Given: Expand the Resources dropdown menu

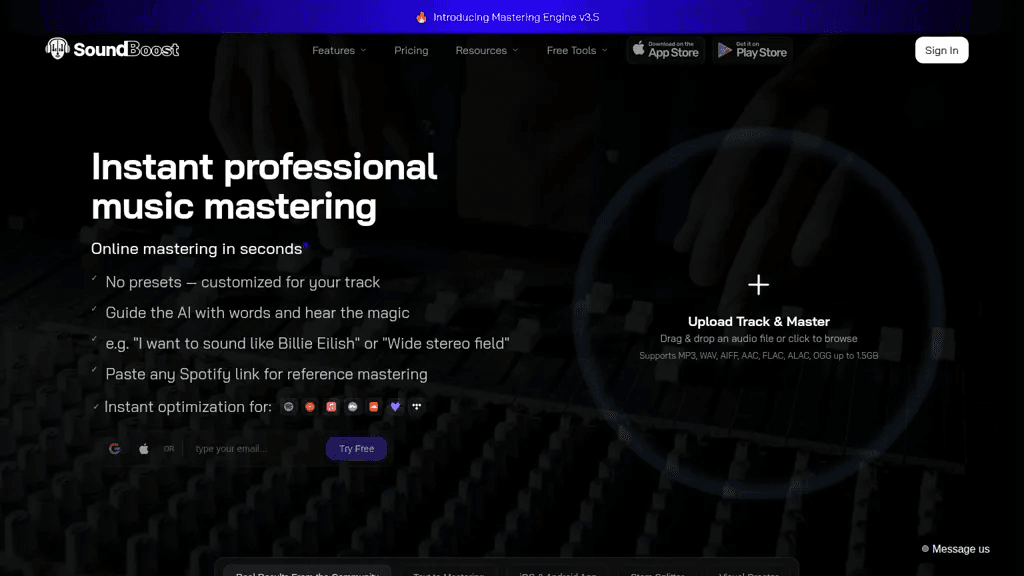Looking at the screenshot, I should (x=487, y=50).
